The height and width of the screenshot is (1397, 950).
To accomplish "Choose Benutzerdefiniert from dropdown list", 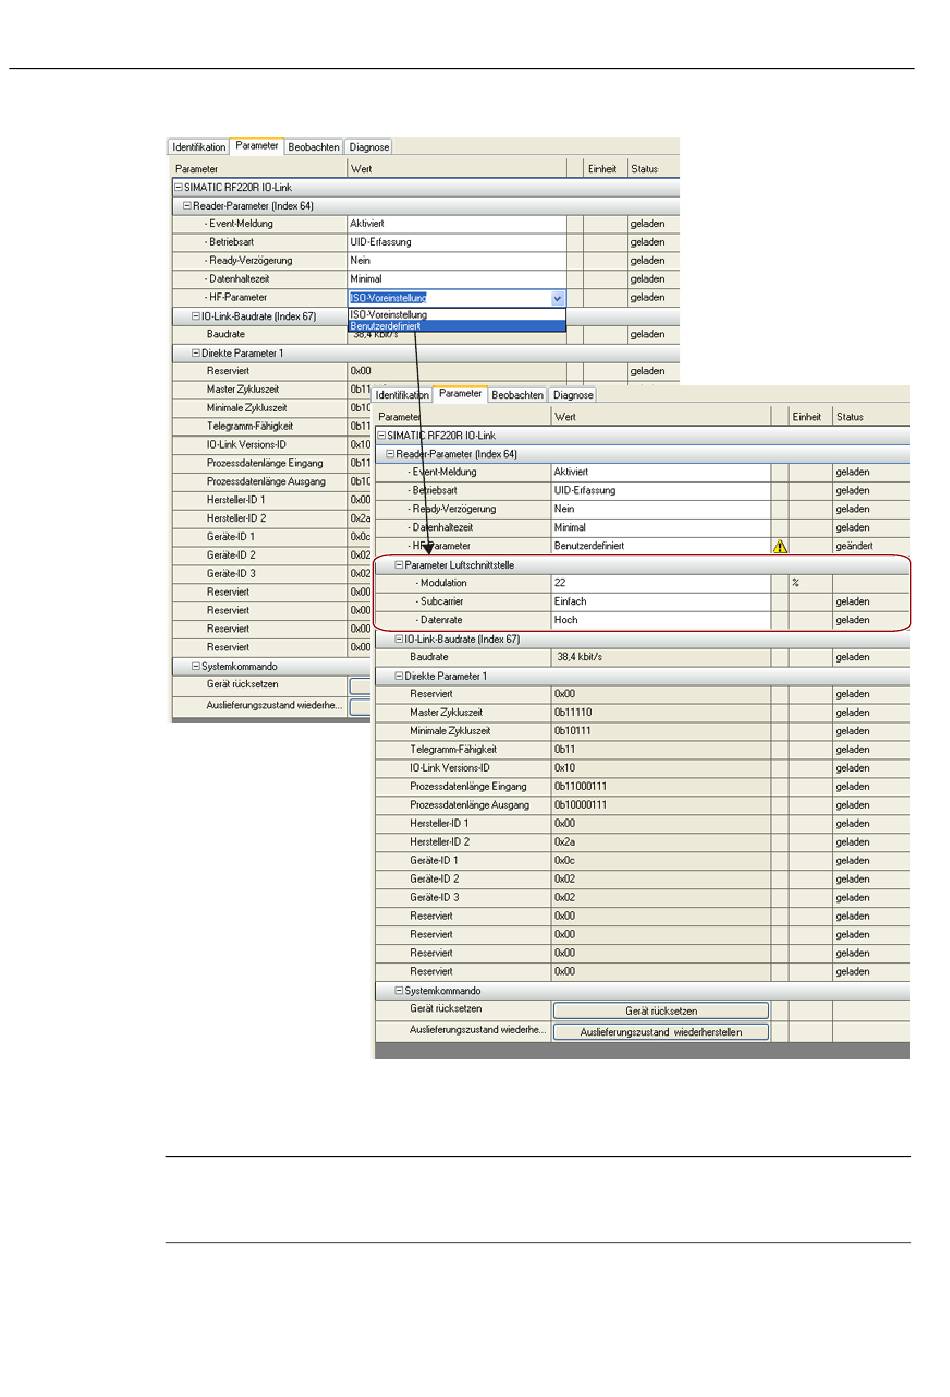I will point(456,326).
